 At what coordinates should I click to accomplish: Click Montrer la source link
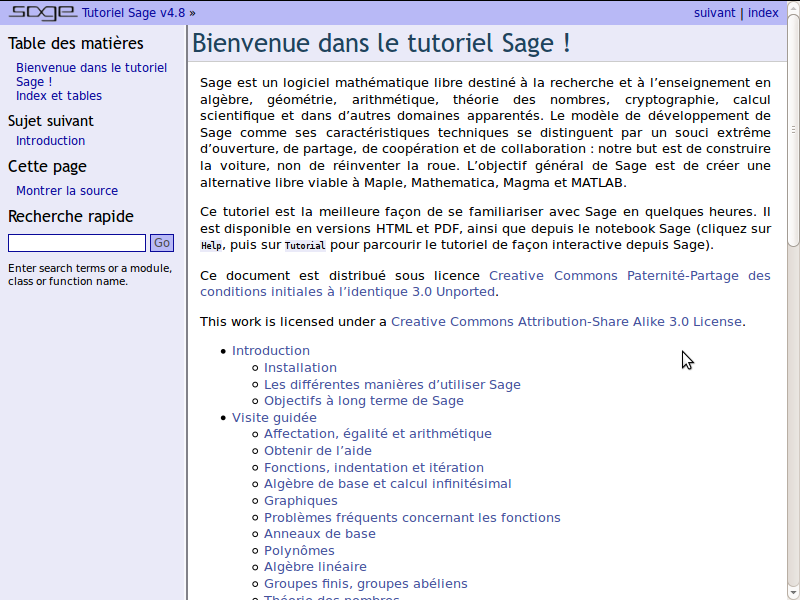pos(66,191)
